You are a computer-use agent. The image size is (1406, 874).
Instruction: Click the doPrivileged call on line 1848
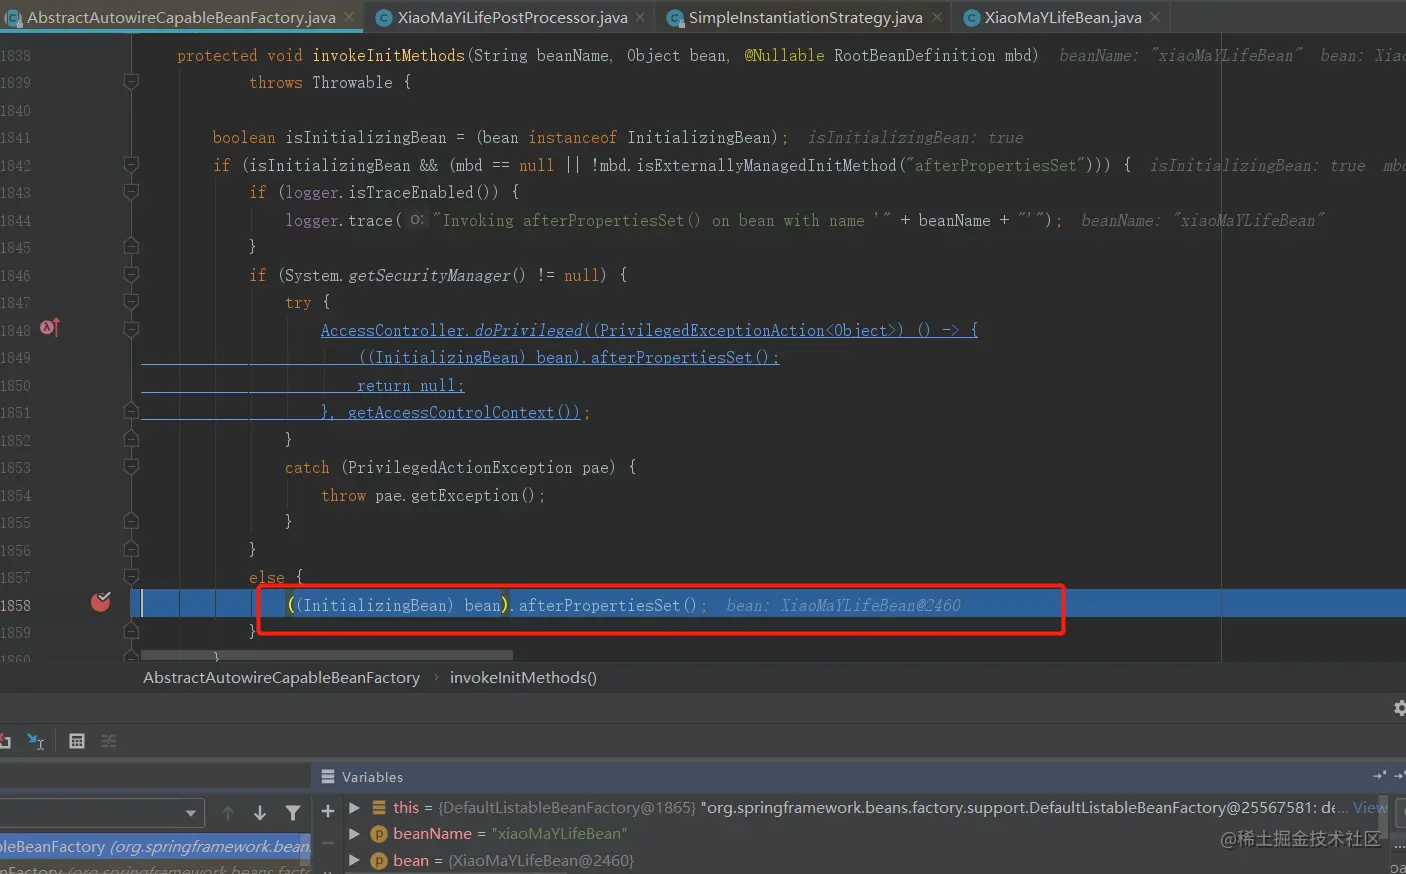(x=528, y=330)
